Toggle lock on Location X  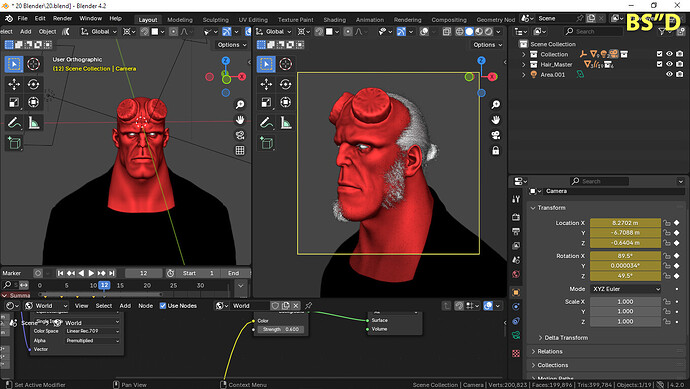(x=667, y=223)
